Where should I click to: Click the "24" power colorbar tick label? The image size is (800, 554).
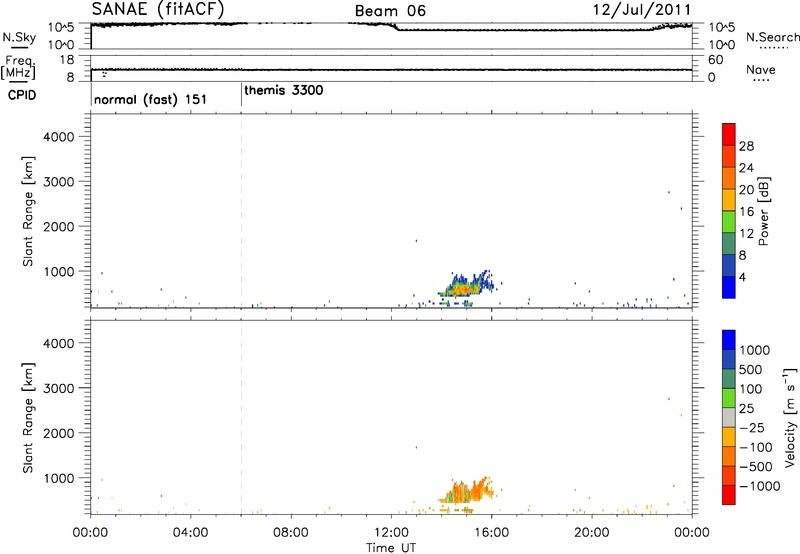746,168
